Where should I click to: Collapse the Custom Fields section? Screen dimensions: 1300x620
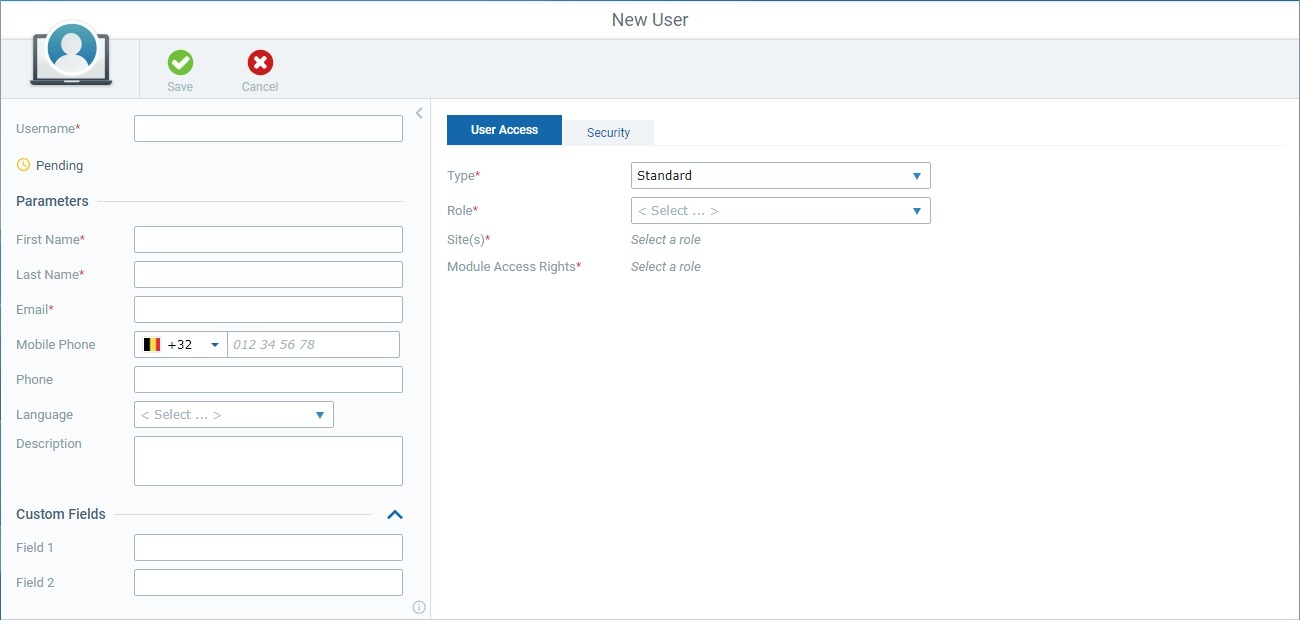tap(395, 514)
